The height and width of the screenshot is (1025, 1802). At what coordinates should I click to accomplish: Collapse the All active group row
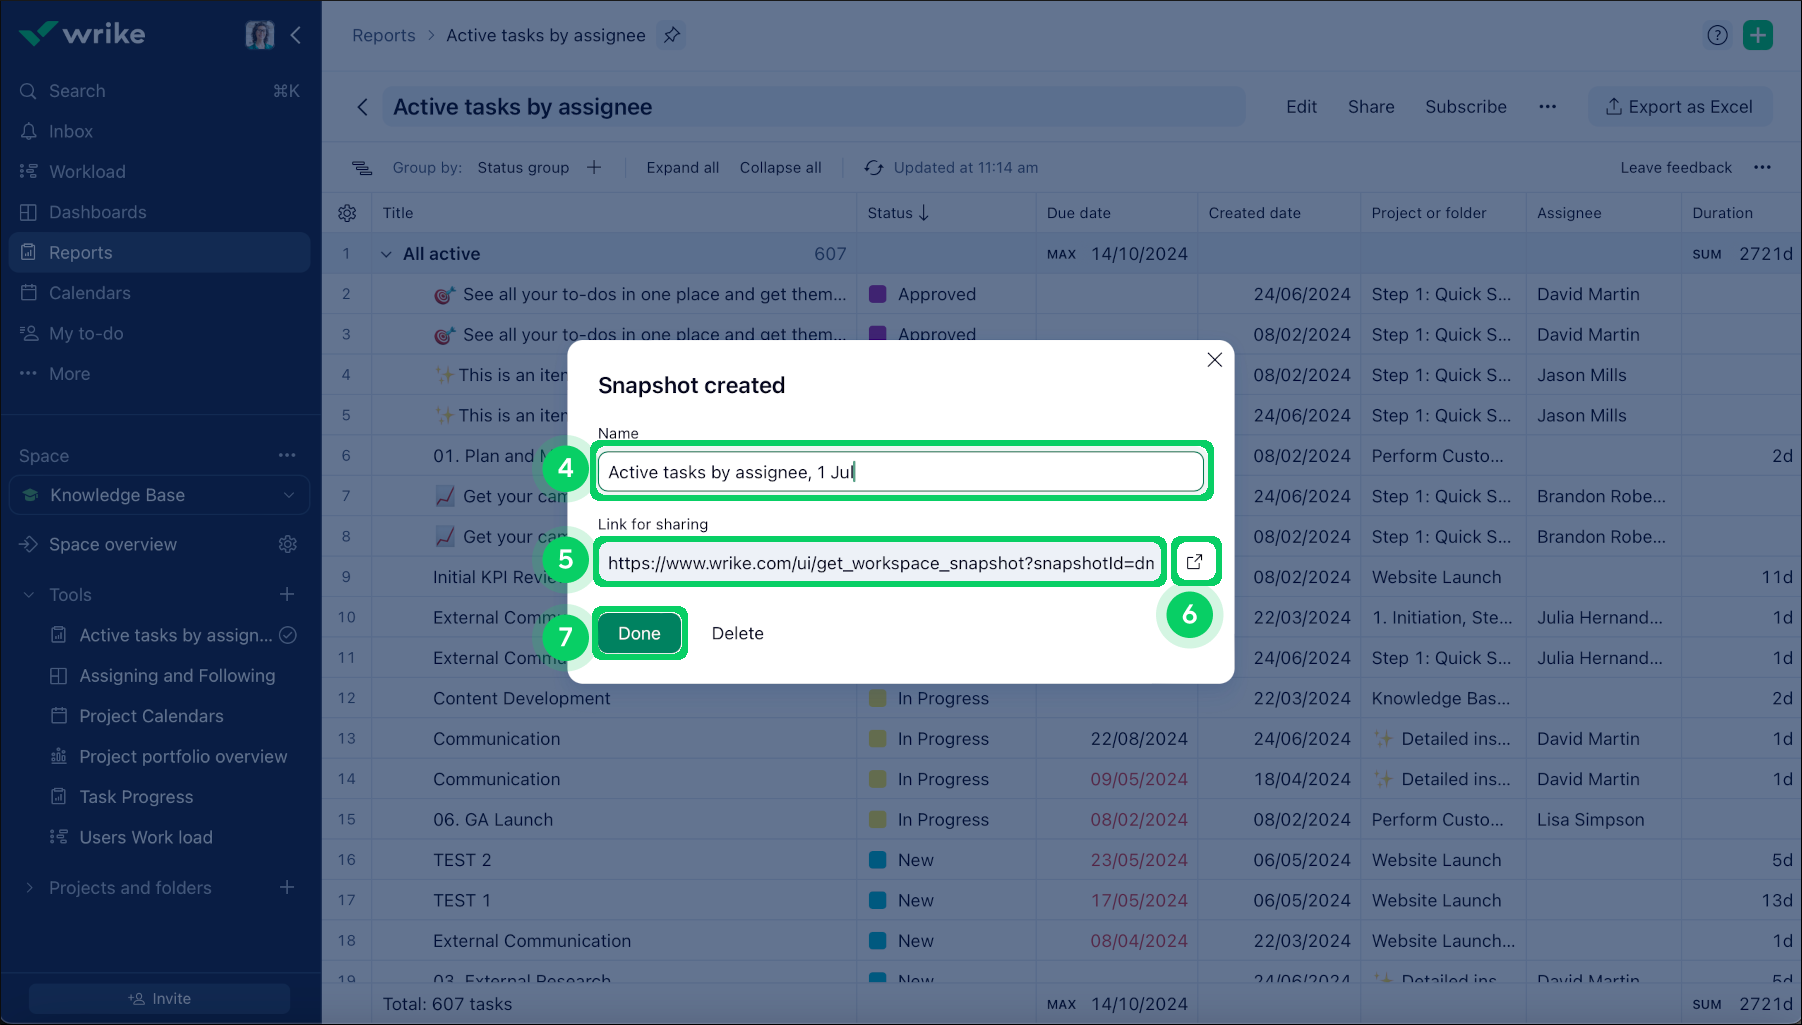[x=386, y=254]
